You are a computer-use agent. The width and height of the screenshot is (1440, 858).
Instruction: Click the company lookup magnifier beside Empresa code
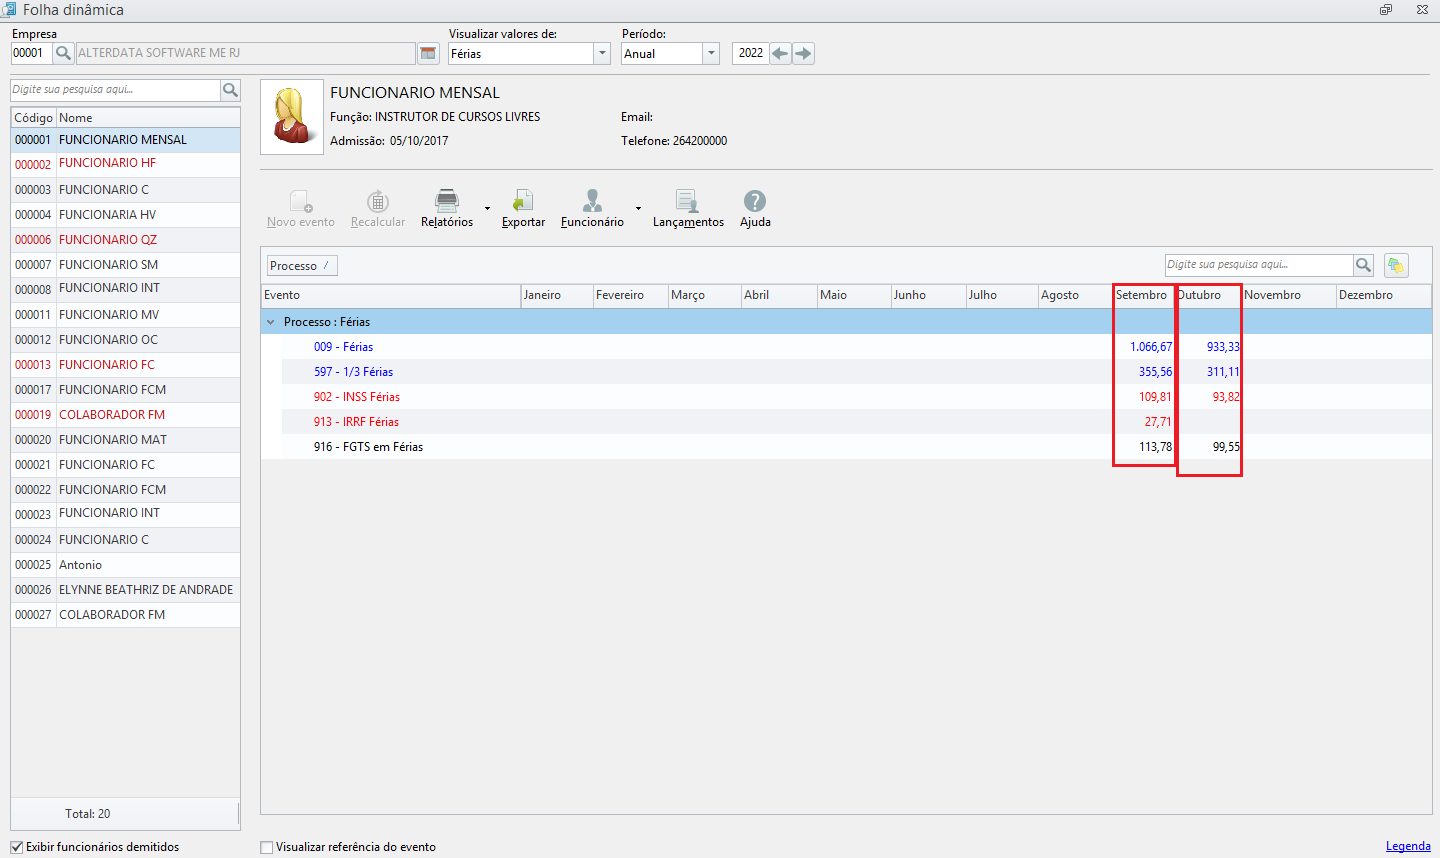(x=63, y=53)
